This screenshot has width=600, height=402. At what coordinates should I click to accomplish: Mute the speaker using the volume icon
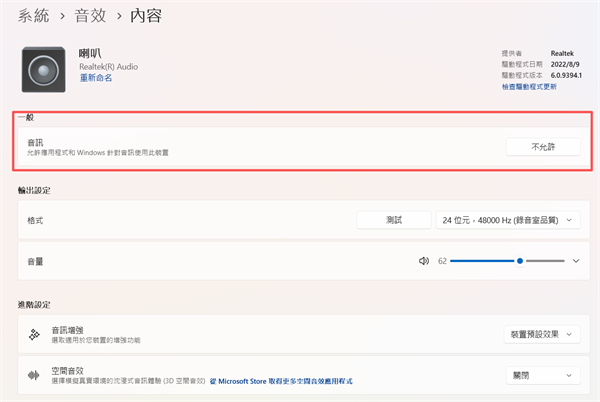[424, 261]
